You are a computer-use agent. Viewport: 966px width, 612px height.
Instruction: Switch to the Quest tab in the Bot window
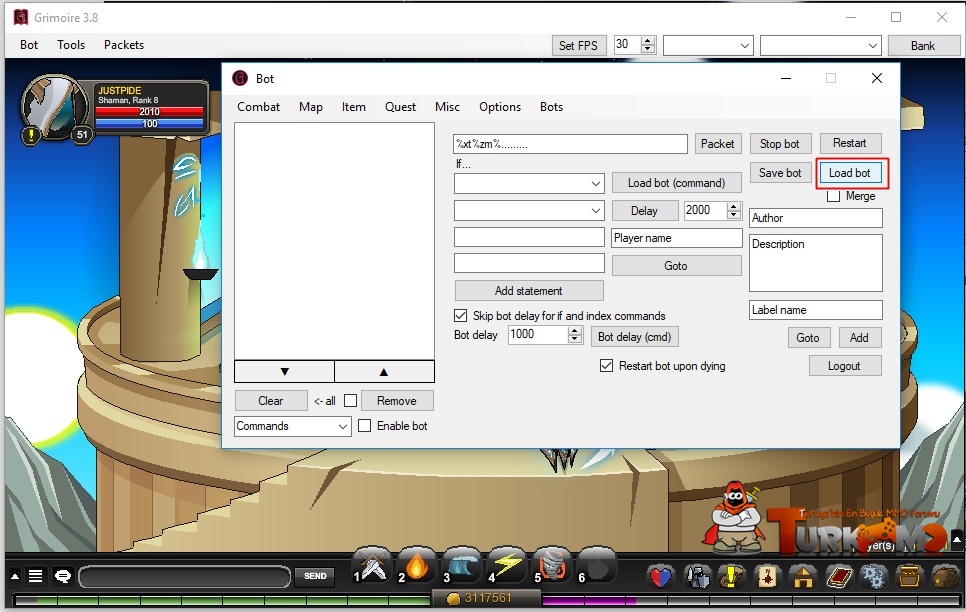(400, 107)
